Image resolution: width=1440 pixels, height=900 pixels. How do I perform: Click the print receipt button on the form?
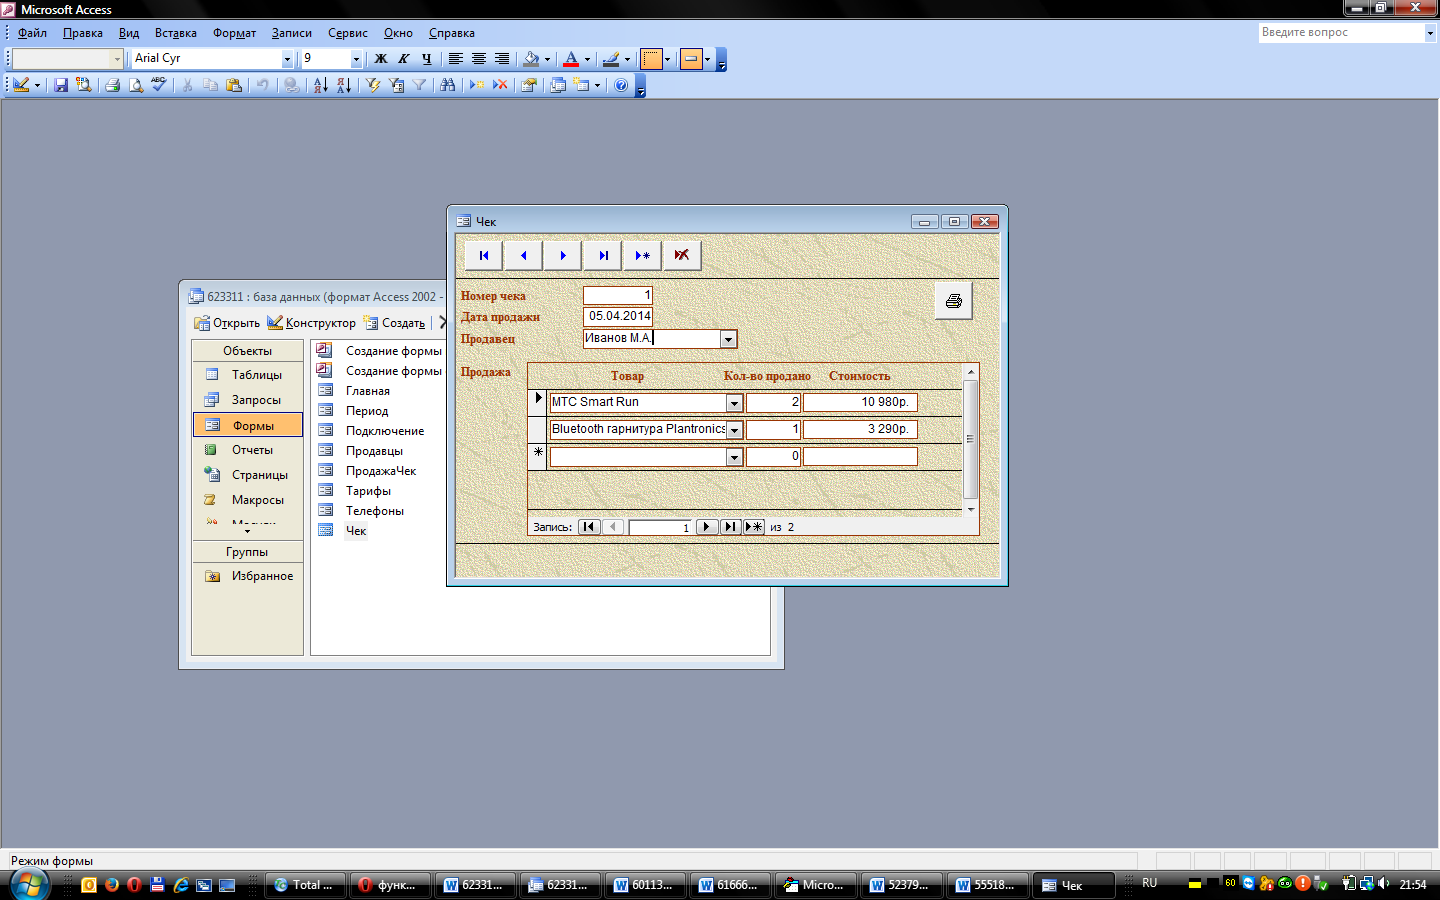click(x=953, y=301)
